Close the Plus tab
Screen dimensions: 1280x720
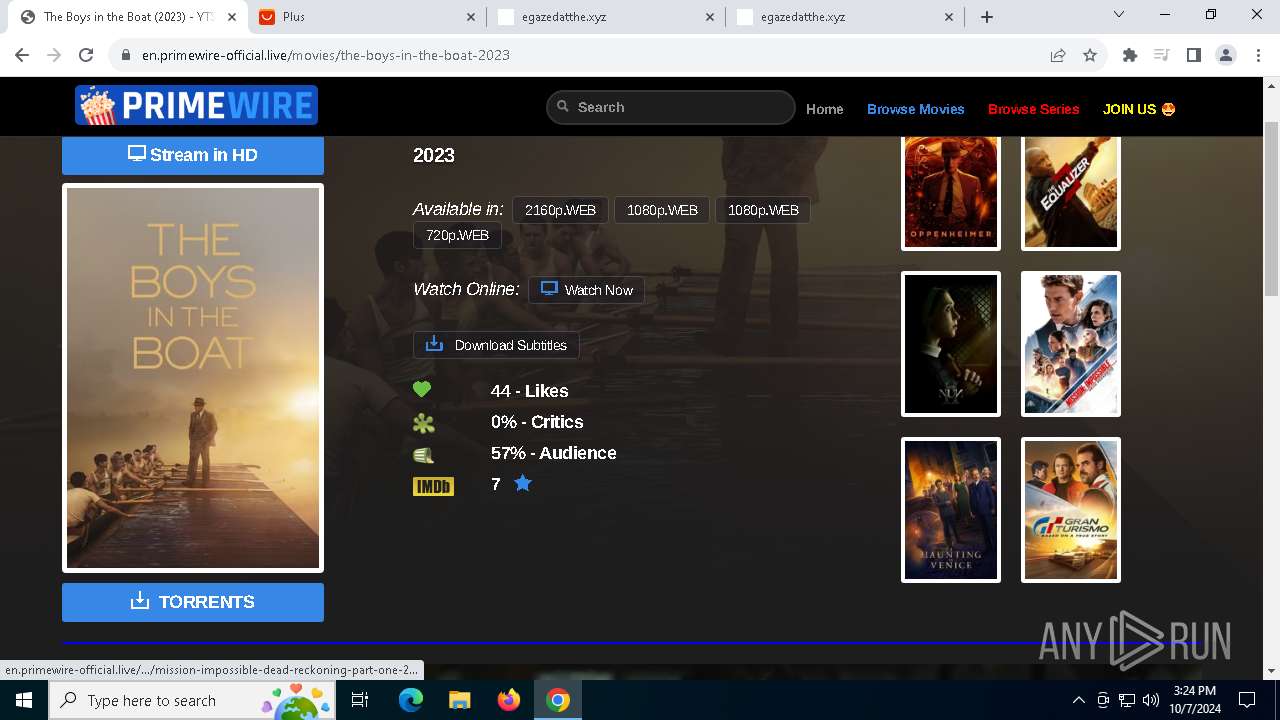pyautogui.click(x=471, y=17)
